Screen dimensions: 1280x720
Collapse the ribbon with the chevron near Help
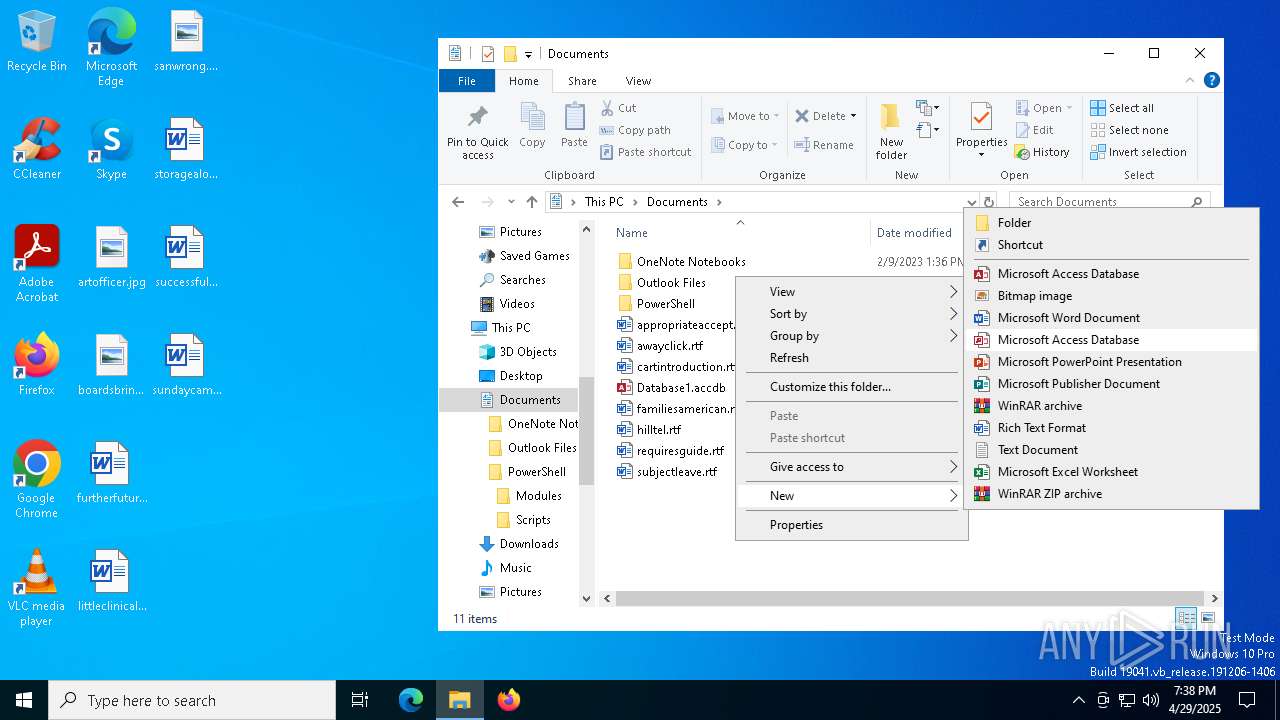click(x=1190, y=81)
